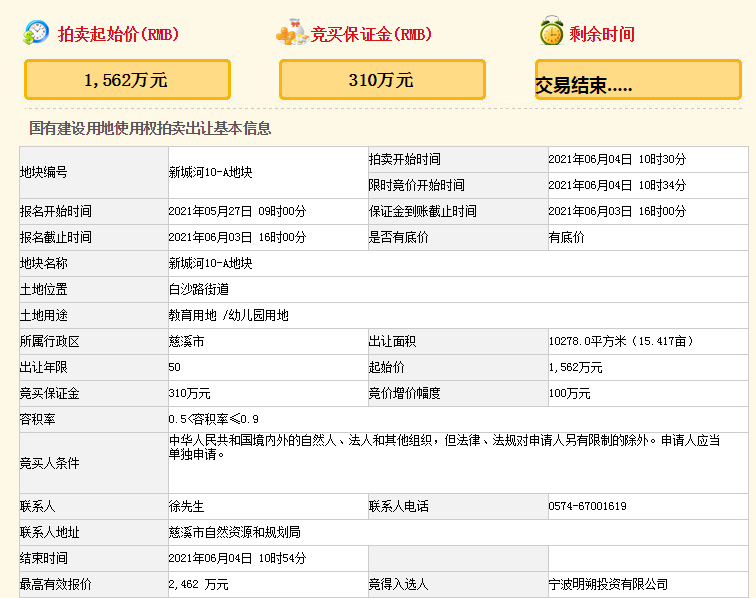The height and width of the screenshot is (598, 756).
Task: Click the contact name 徐先生
Action: [x=186, y=506]
